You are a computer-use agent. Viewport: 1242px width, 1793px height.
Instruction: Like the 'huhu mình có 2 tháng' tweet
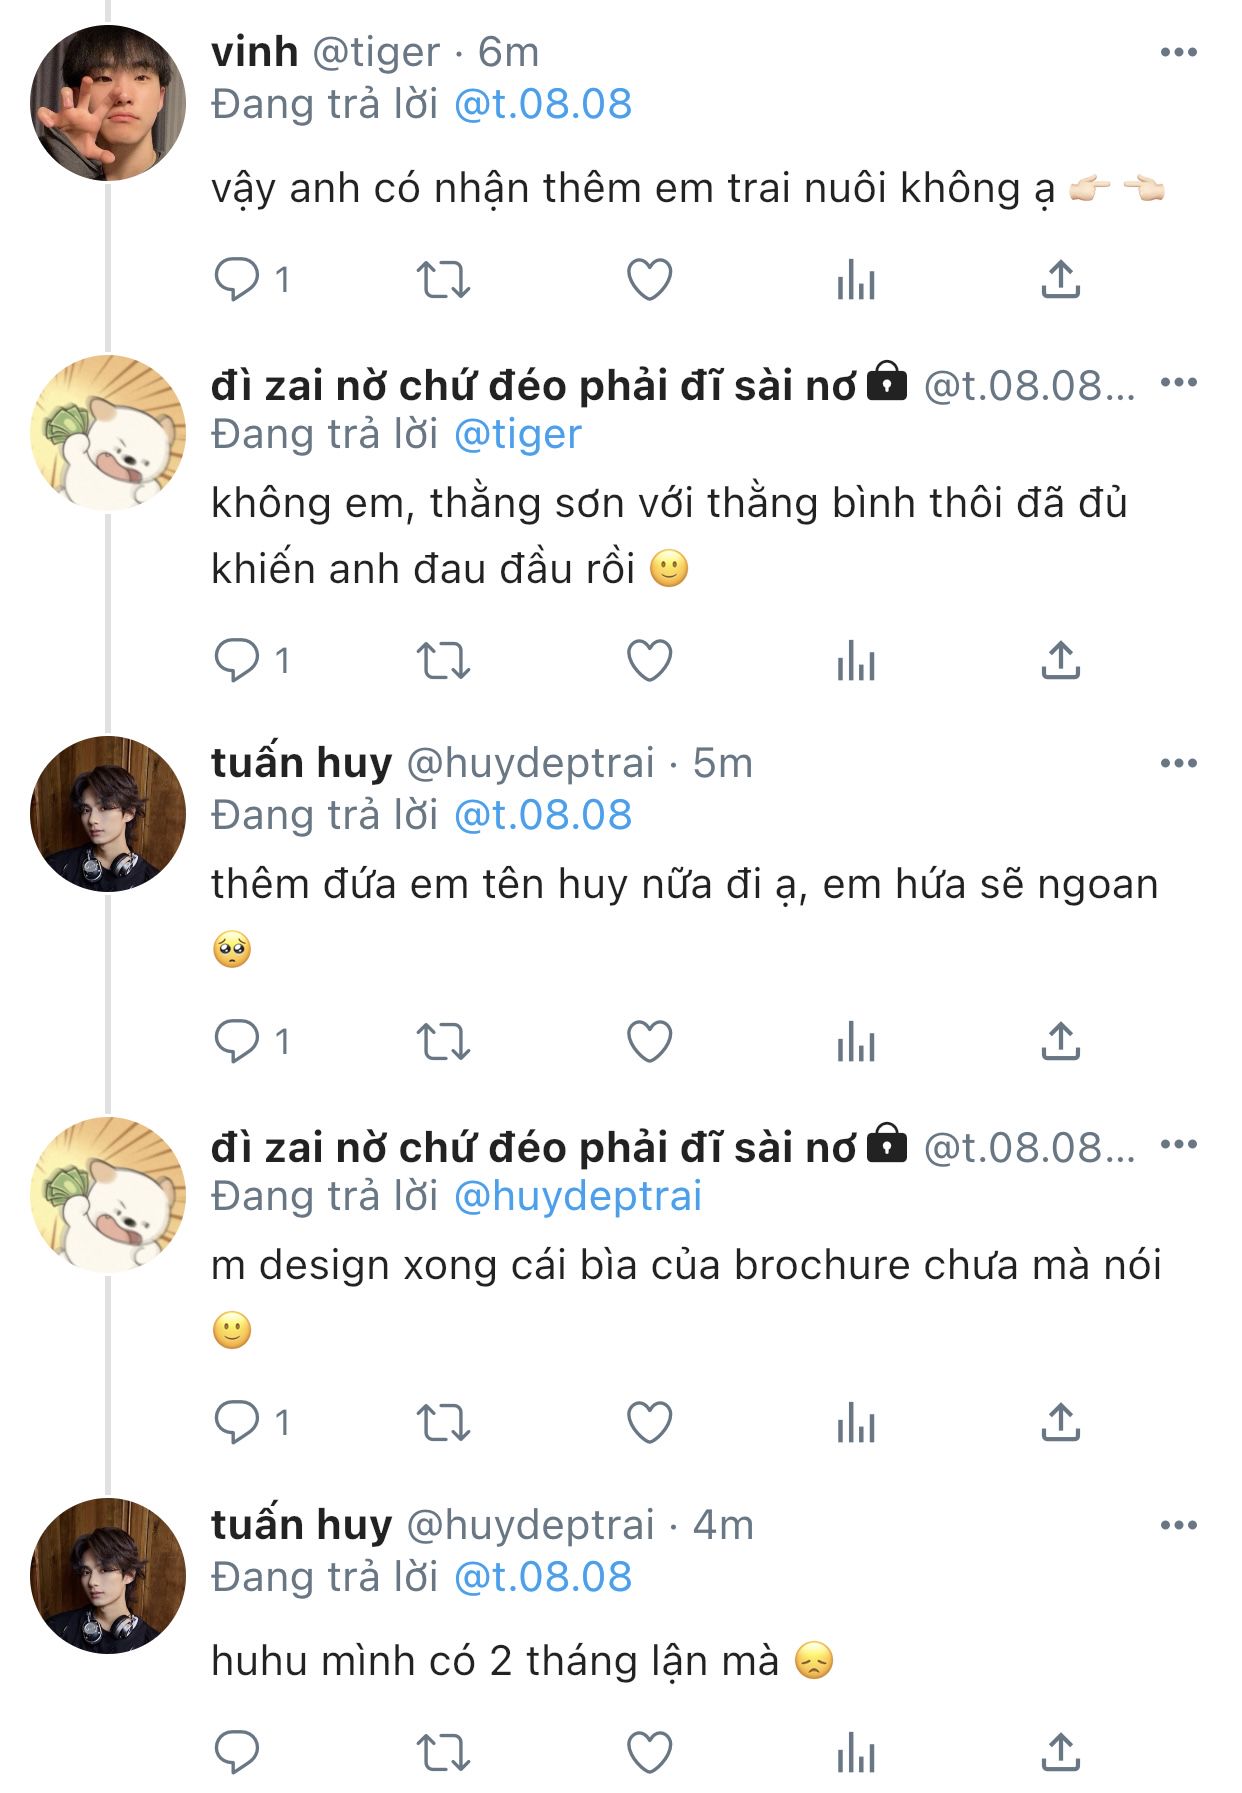tap(649, 1753)
